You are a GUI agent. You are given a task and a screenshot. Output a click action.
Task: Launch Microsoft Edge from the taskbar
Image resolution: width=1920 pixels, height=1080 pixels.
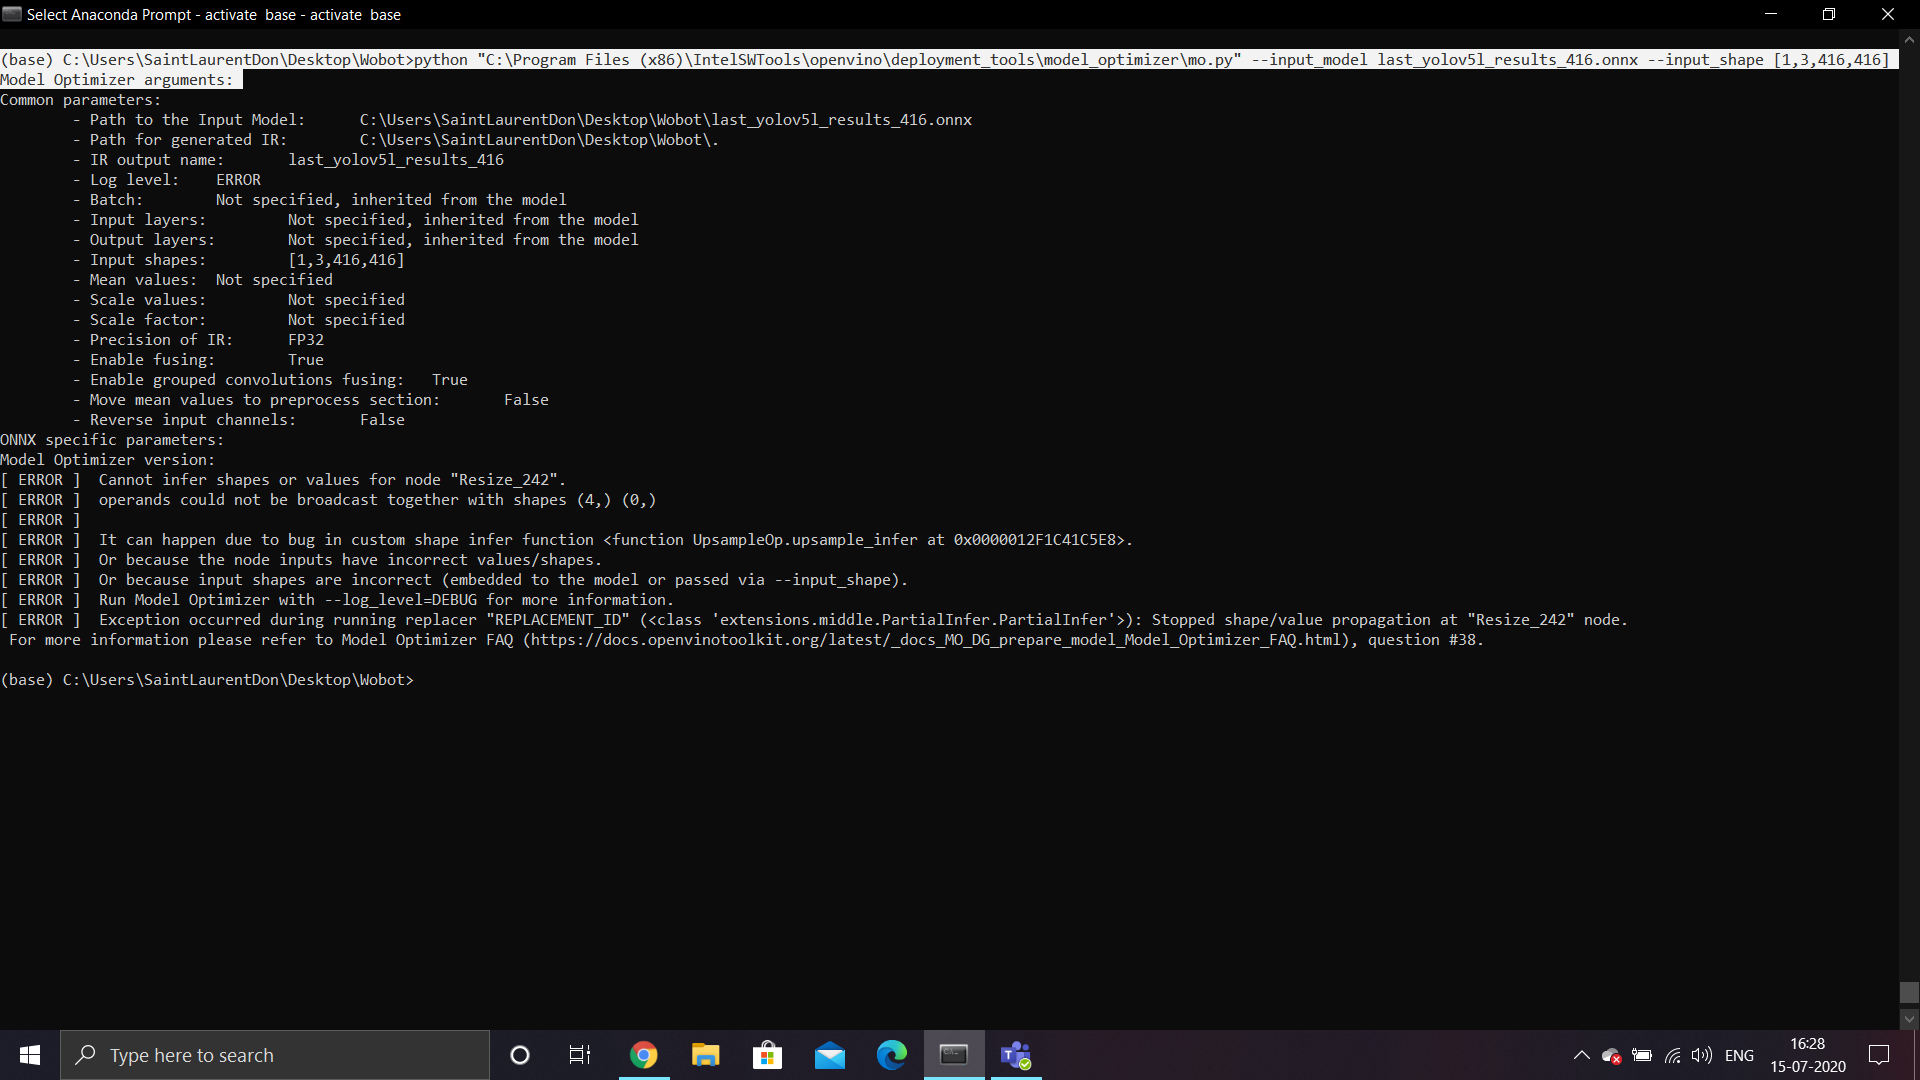point(891,1055)
